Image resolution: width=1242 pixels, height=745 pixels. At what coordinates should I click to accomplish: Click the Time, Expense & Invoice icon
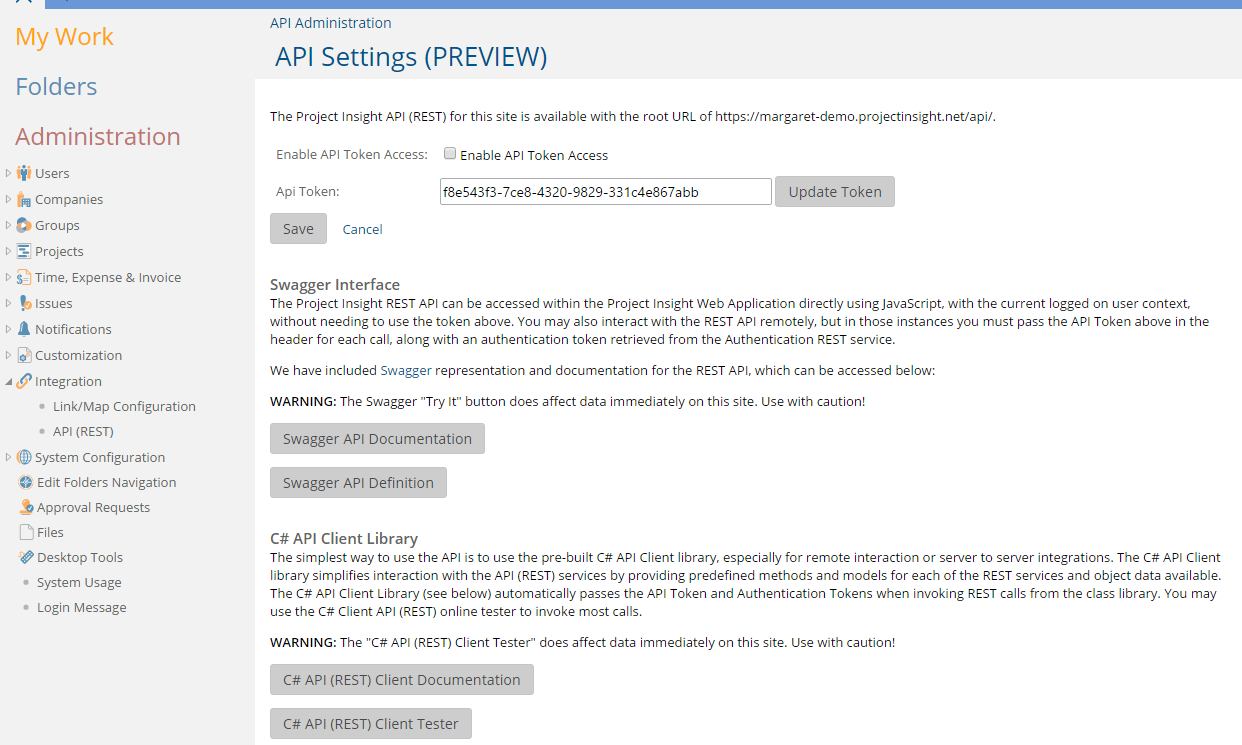24,277
